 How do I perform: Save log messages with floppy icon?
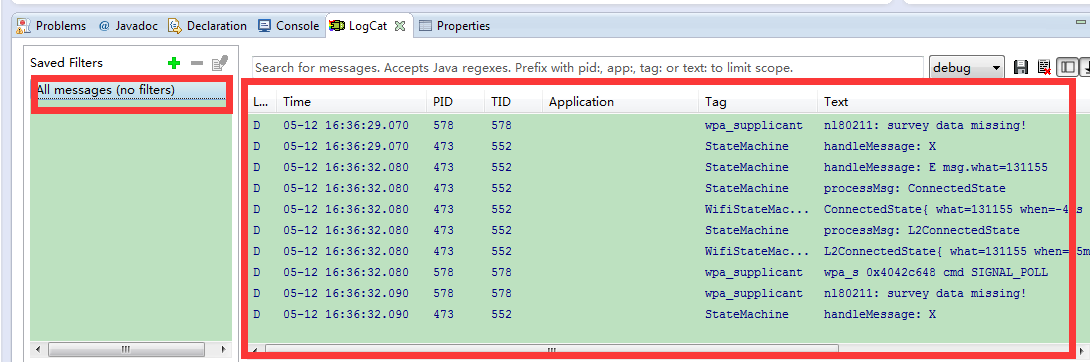pos(1020,67)
